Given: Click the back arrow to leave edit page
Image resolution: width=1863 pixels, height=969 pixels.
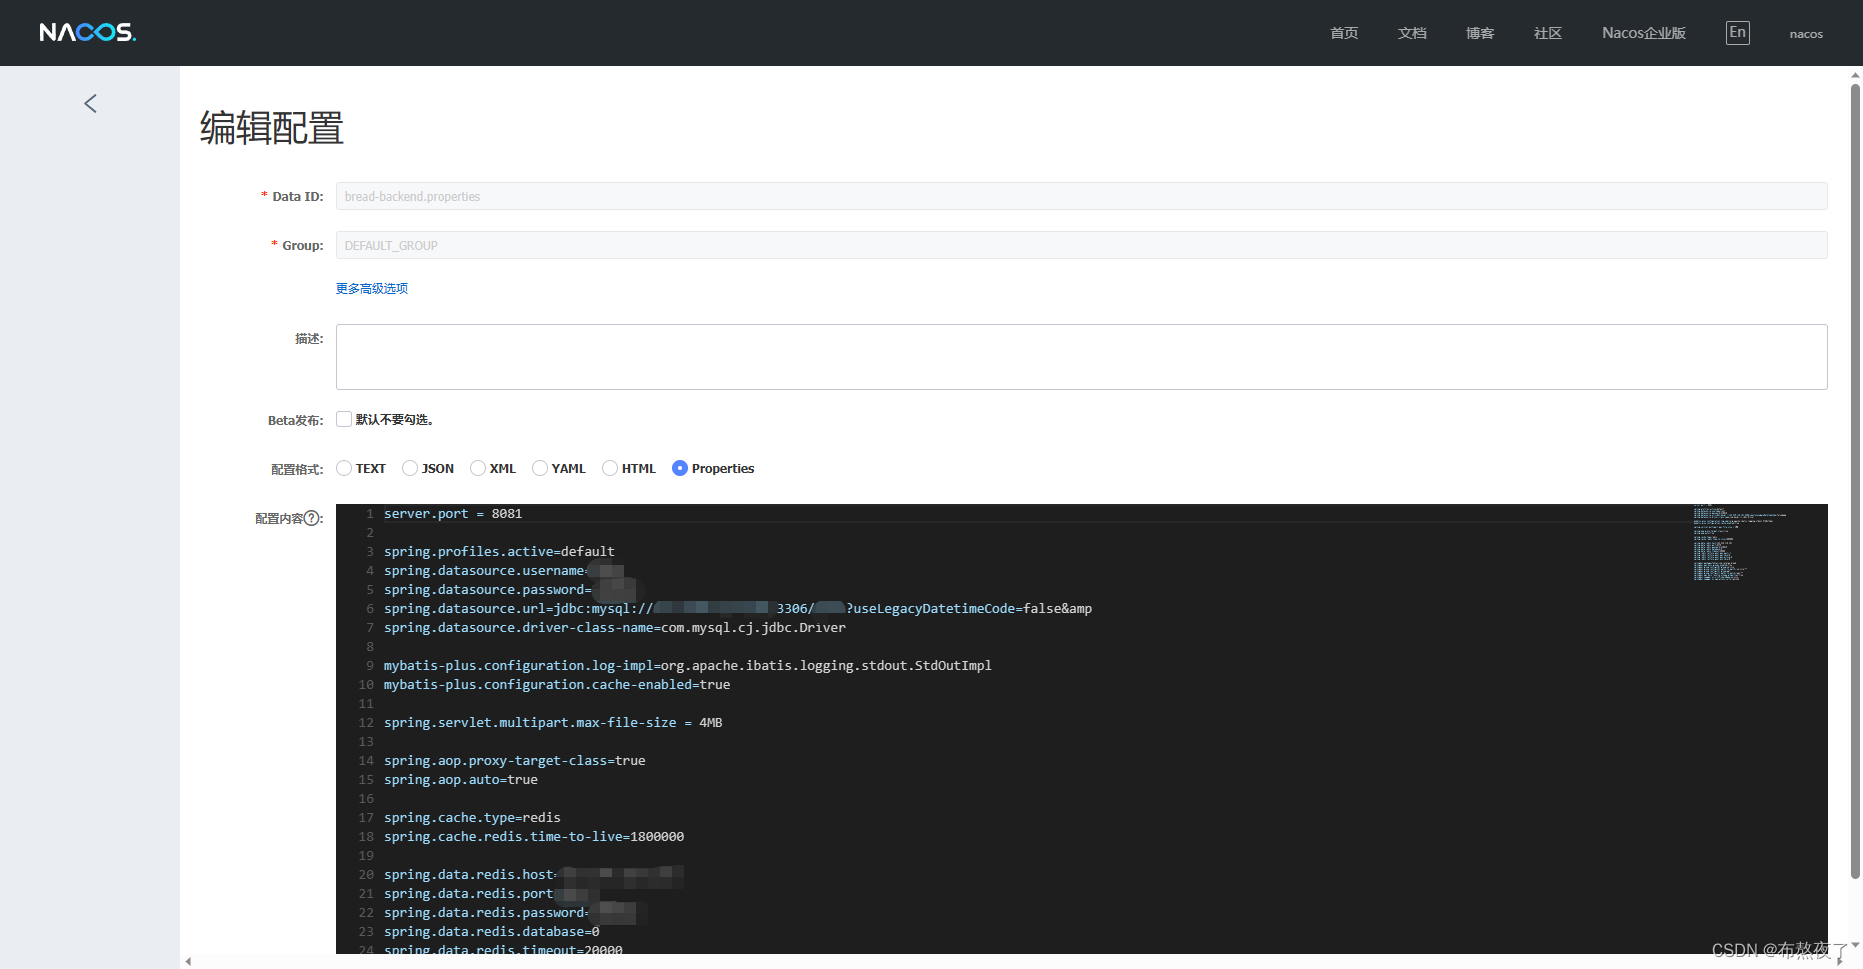Looking at the screenshot, I should pyautogui.click(x=89, y=103).
